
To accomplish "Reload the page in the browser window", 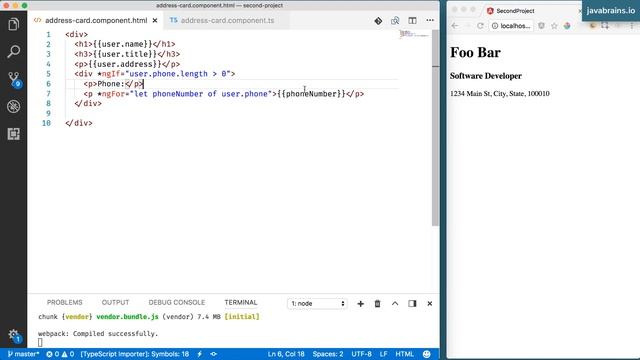I will click(x=480, y=26).
